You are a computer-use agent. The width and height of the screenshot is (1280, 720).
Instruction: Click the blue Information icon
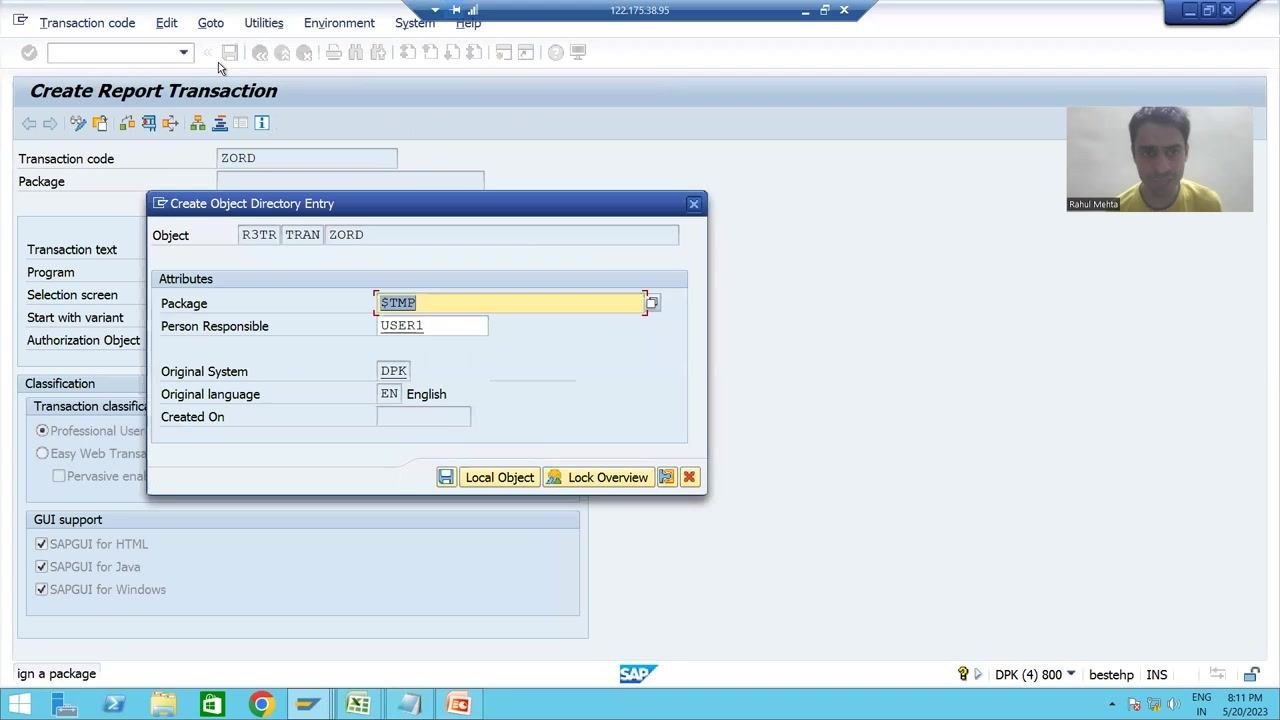pos(262,123)
